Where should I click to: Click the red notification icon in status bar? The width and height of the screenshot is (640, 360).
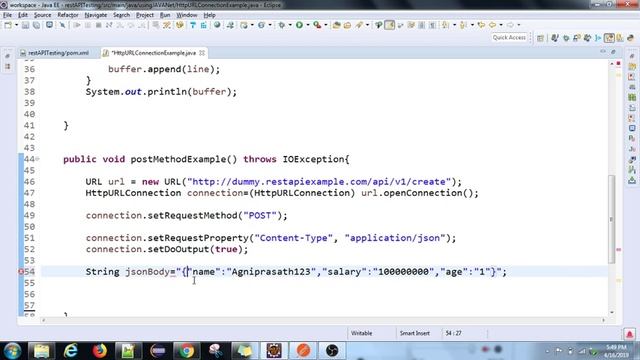click(x=629, y=334)
